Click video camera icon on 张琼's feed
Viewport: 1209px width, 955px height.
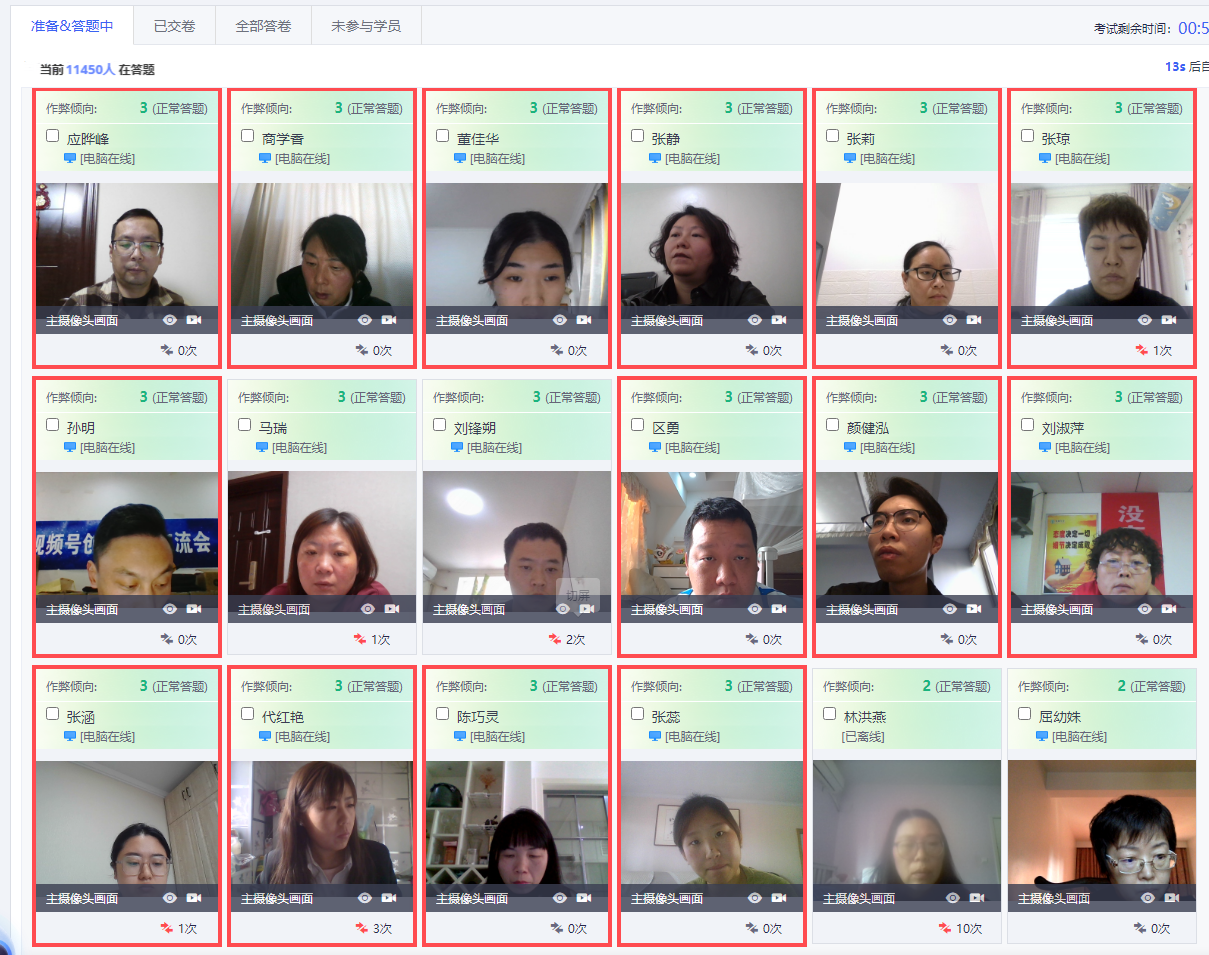1169,320
